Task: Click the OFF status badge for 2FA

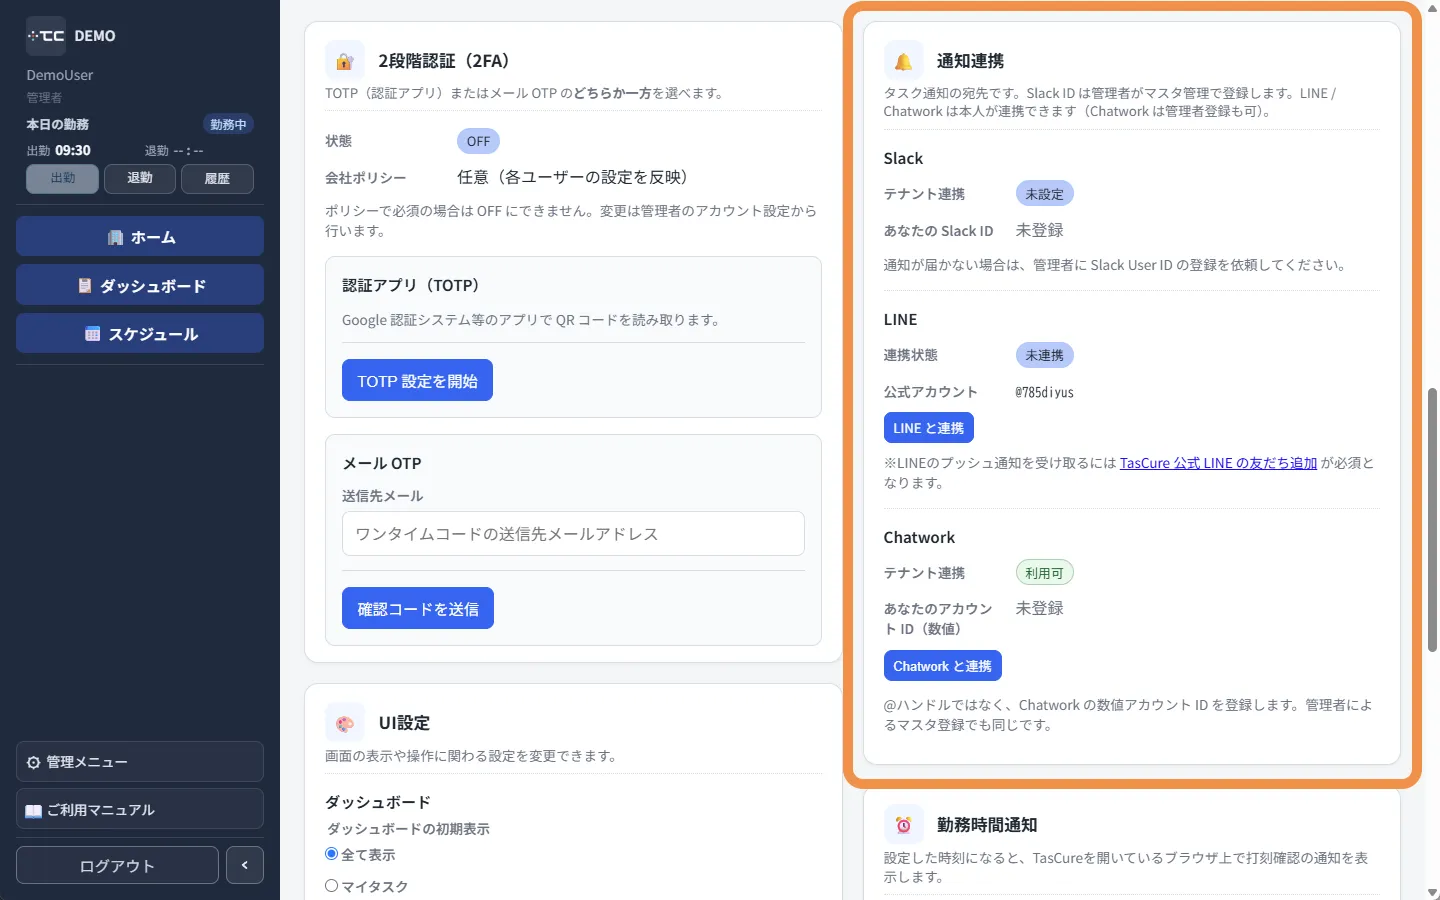Action: 478,141
